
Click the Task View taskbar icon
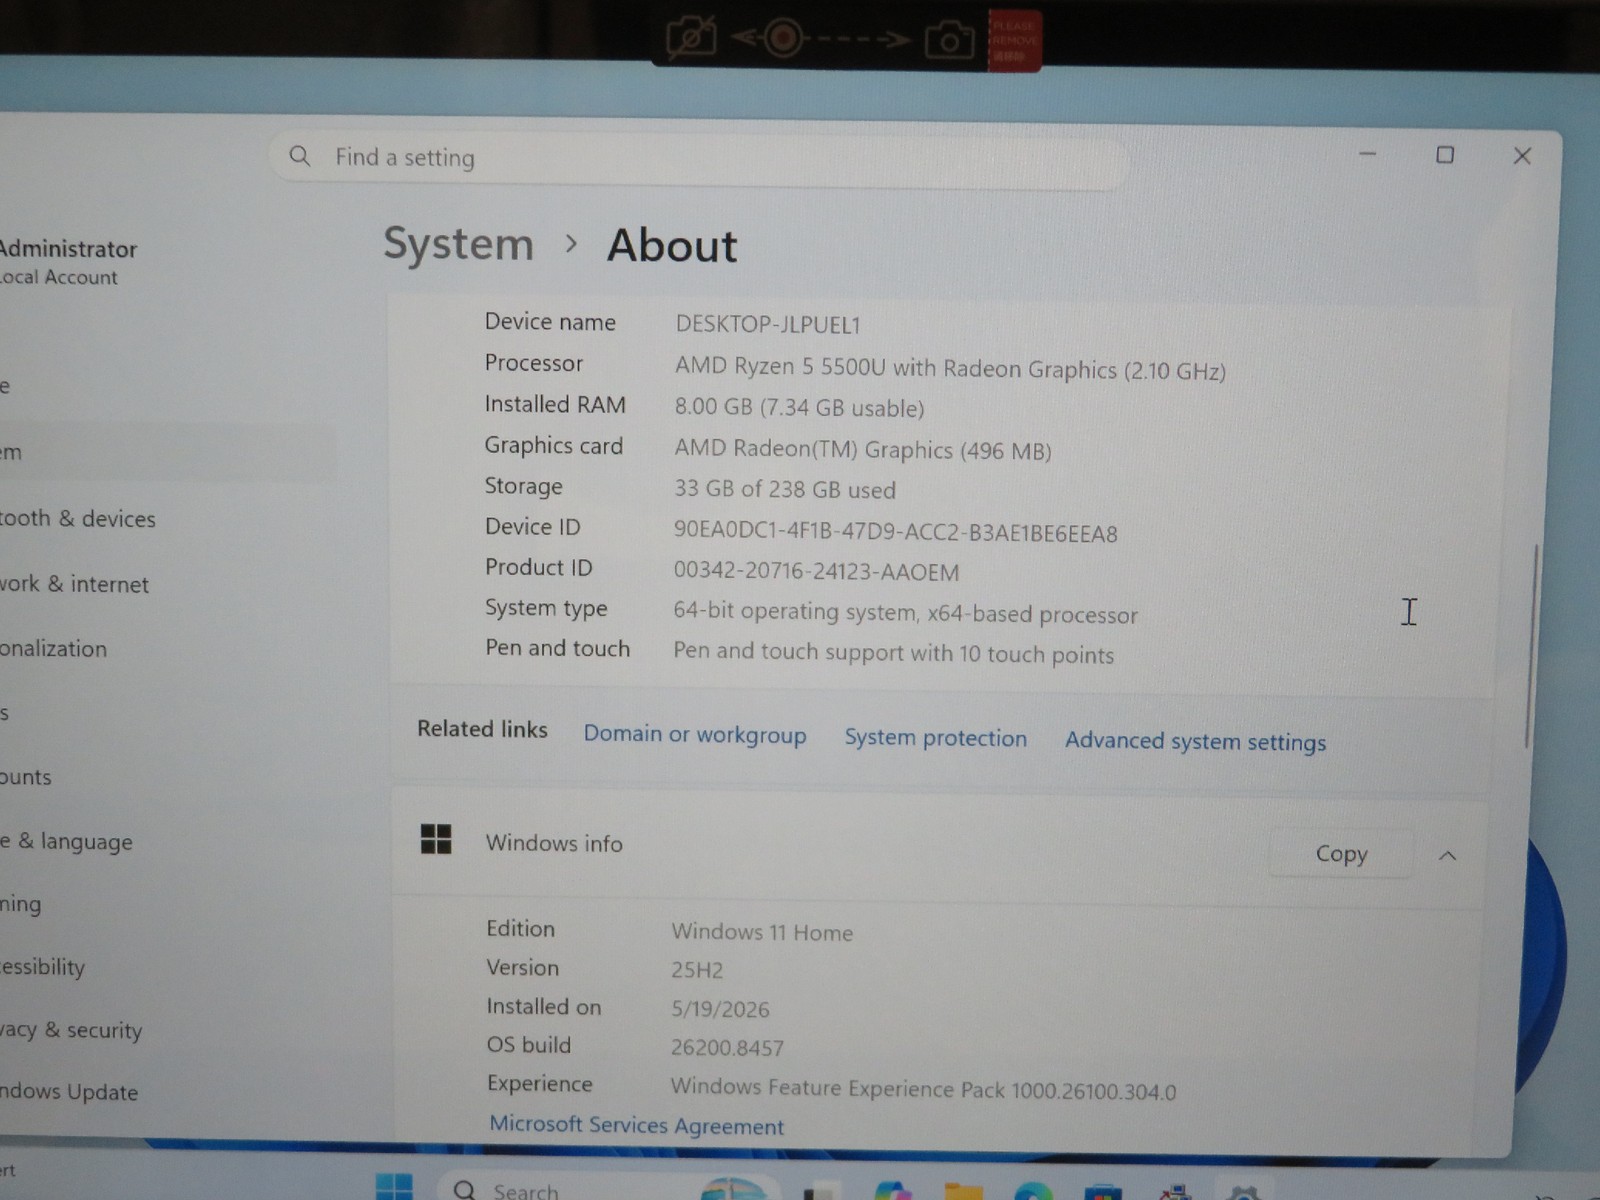coord(823,1190)
